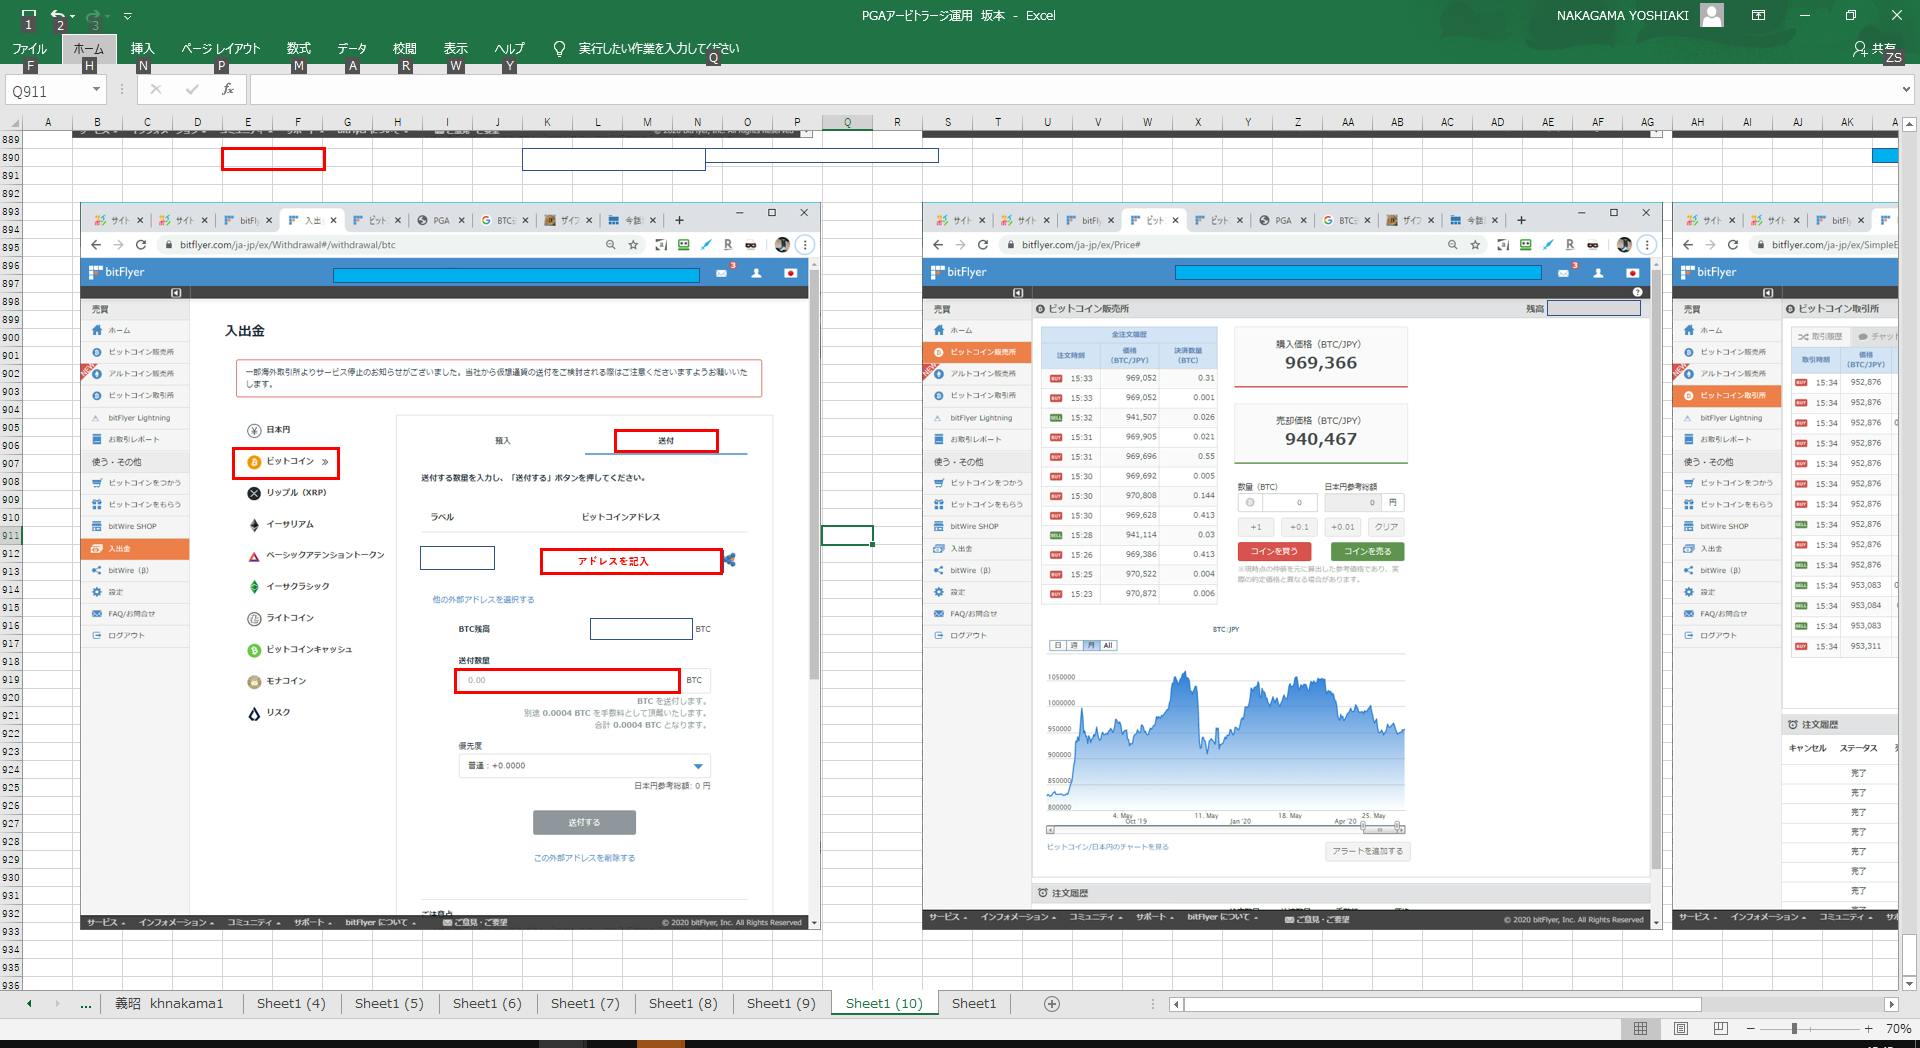Click the formula bar Enter checkmark icon

tap(192, 89)
